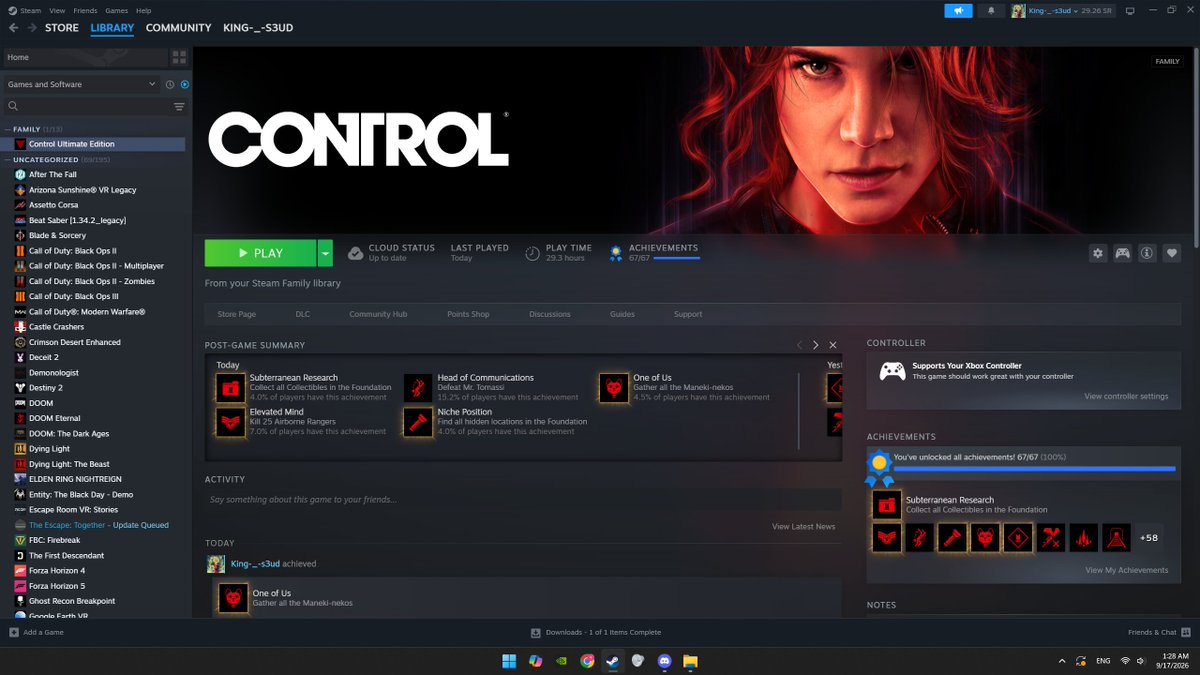The image size is (1200, 675).
Task: Click the green PLAY button
Action: click(260, 253)
